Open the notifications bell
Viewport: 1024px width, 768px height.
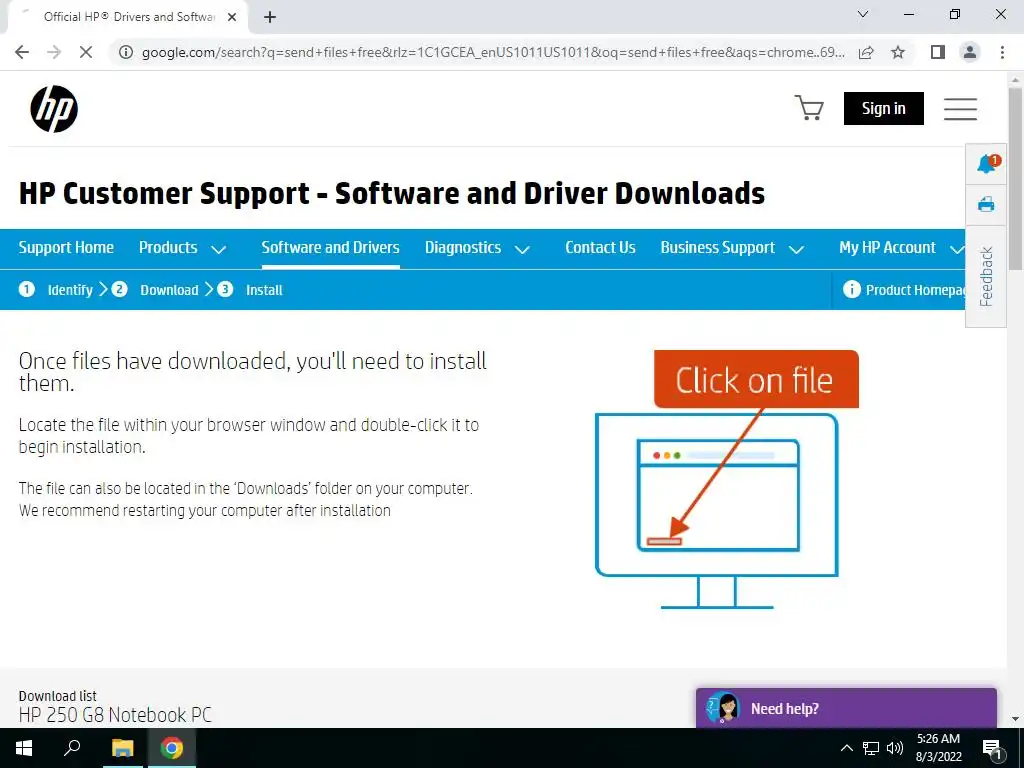(987, 164)
